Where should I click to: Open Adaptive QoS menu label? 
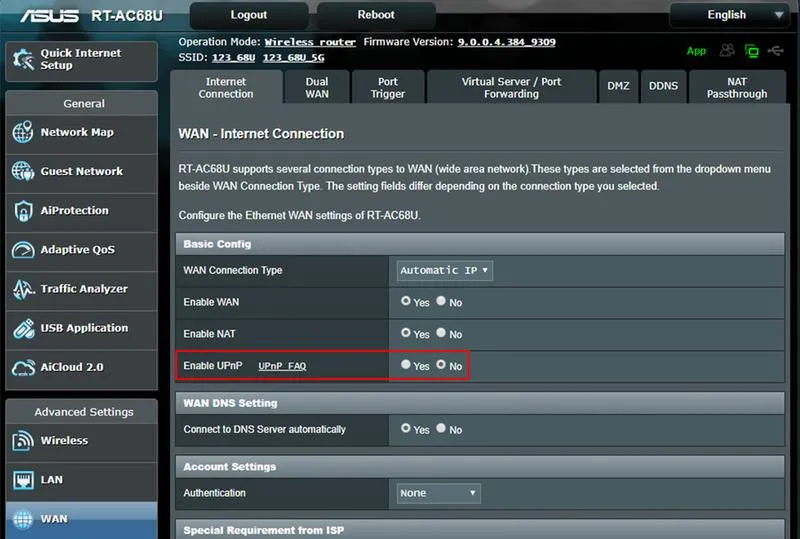(78, 250)
